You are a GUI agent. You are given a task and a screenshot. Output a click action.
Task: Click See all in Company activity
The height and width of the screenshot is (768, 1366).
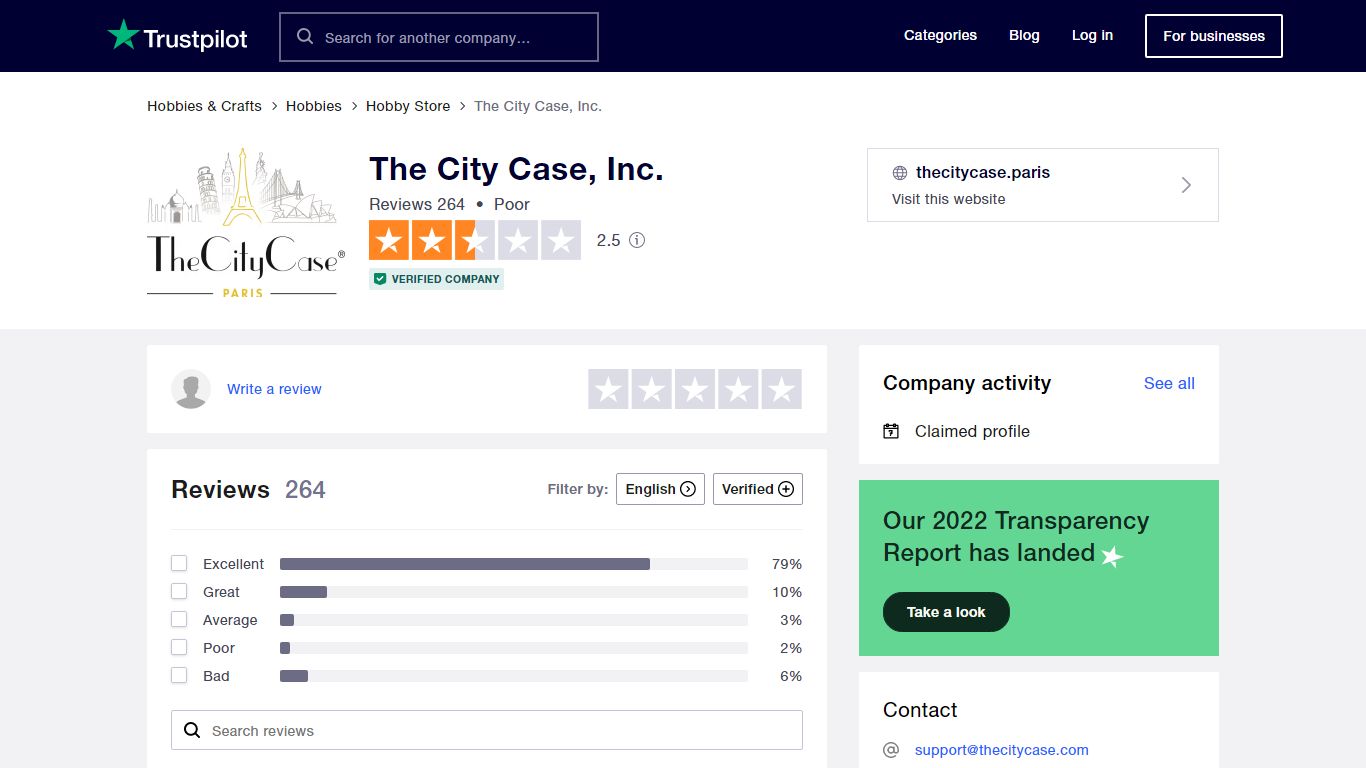pyautogui.click(x=1169, y=383)
